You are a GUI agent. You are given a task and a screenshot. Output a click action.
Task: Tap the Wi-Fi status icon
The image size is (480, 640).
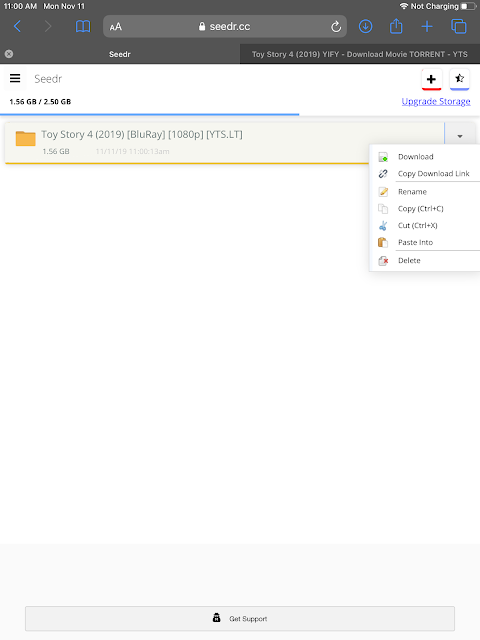(404, 6)
